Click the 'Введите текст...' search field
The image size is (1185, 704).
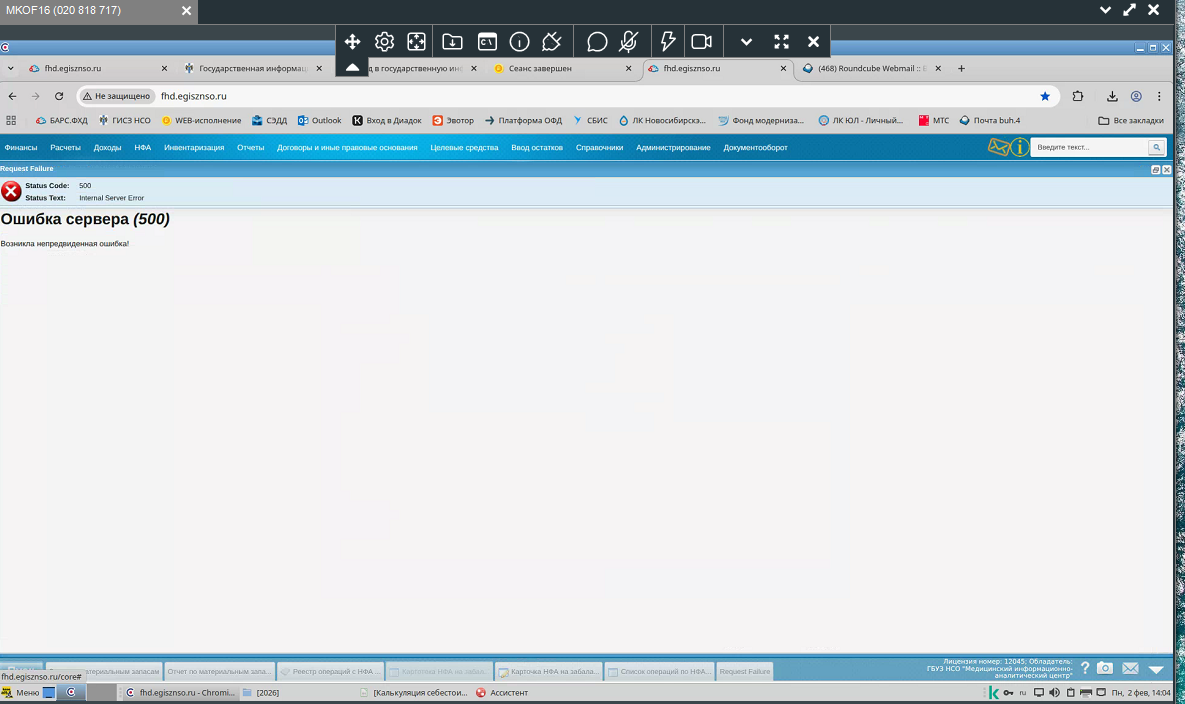(1089, 147)
